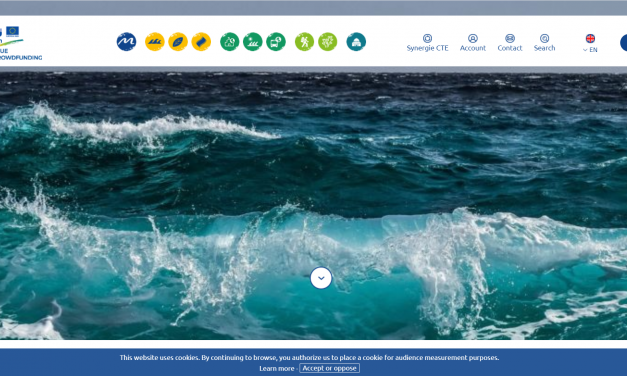Open the Search option

(544, 43)
